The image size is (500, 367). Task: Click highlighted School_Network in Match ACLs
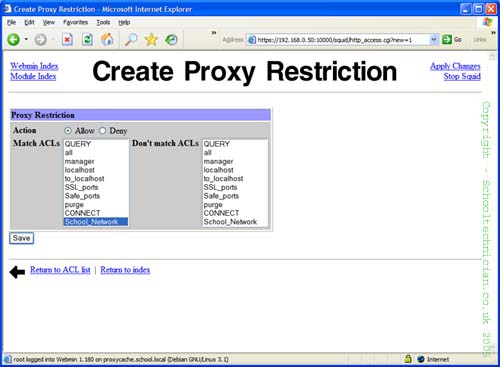coord(96,222)
